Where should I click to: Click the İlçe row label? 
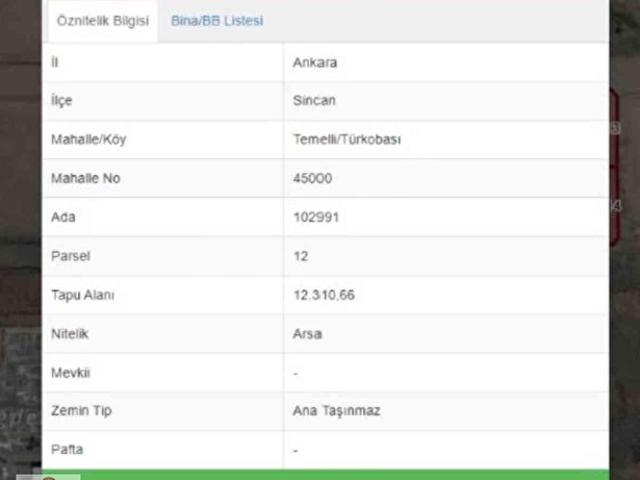(61, 101)
